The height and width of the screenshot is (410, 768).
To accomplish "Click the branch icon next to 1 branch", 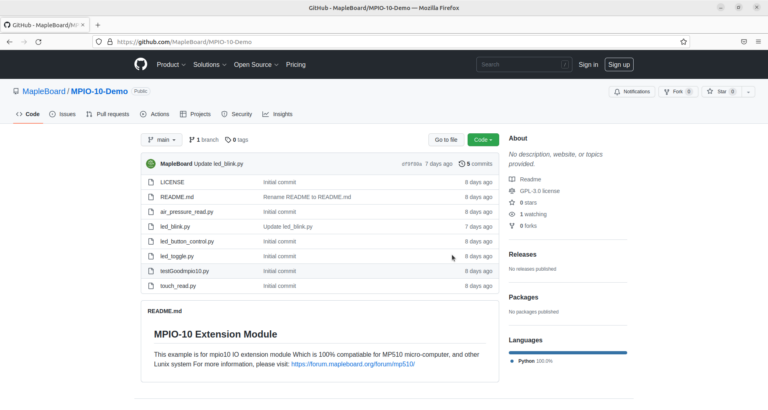I will [192, 140].
